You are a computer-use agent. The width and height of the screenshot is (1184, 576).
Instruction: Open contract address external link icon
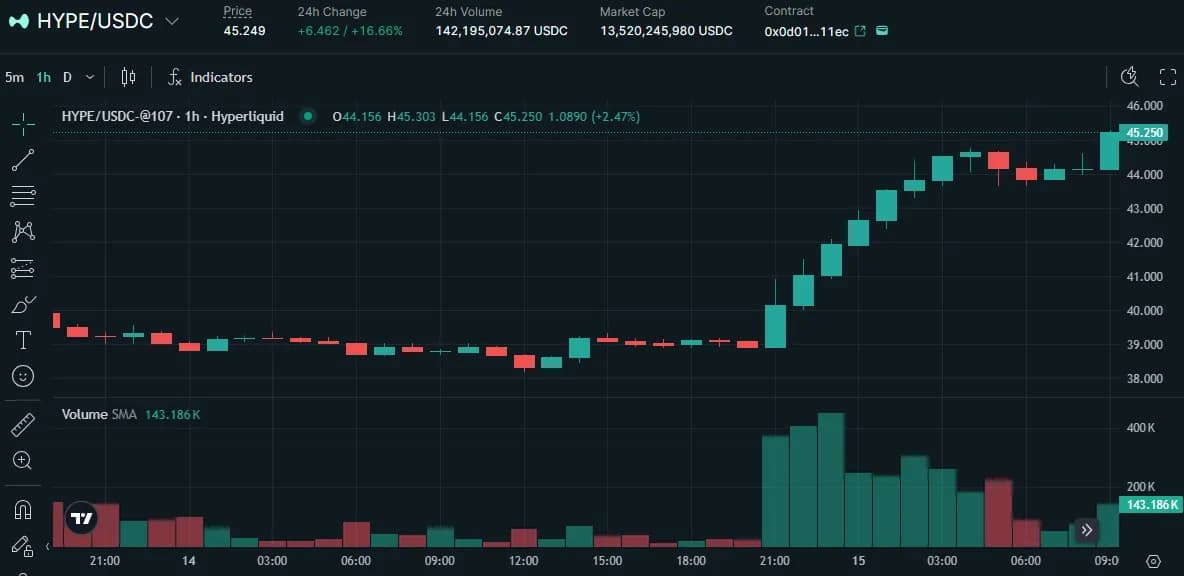click(x=860, y=31)
